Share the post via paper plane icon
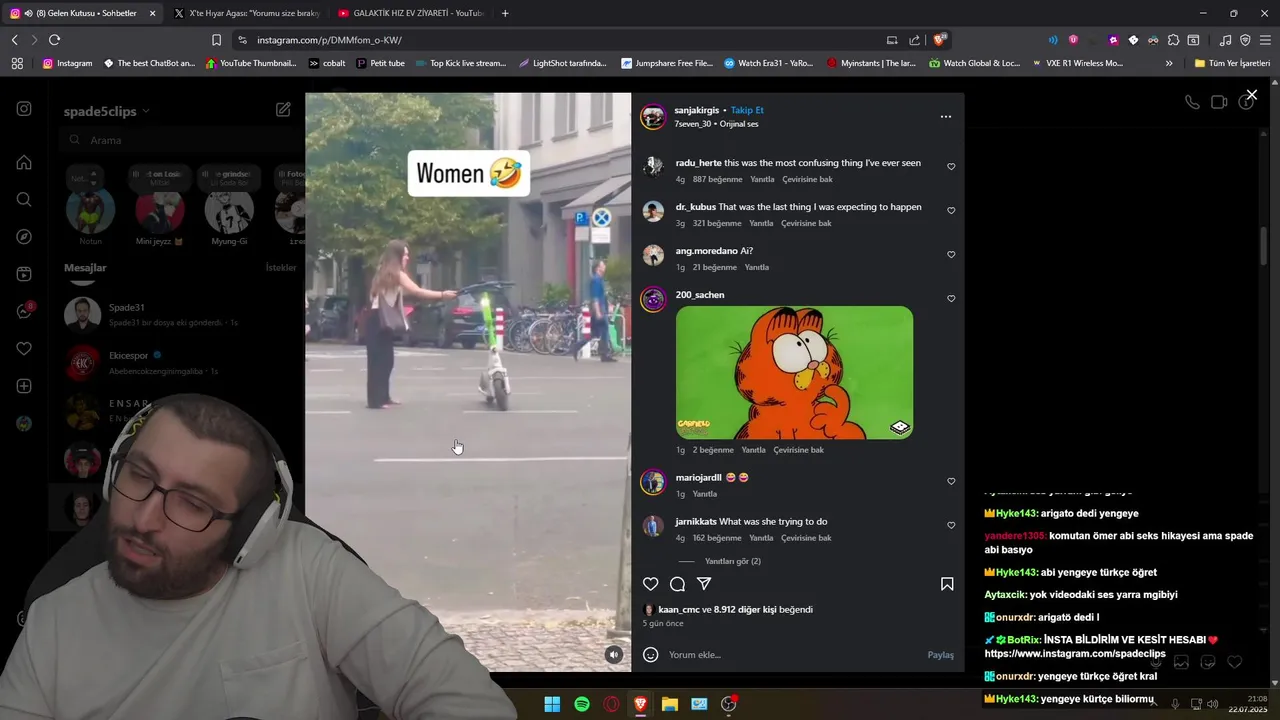Viewport: 1280px width, 720px height. pos(704,584)
